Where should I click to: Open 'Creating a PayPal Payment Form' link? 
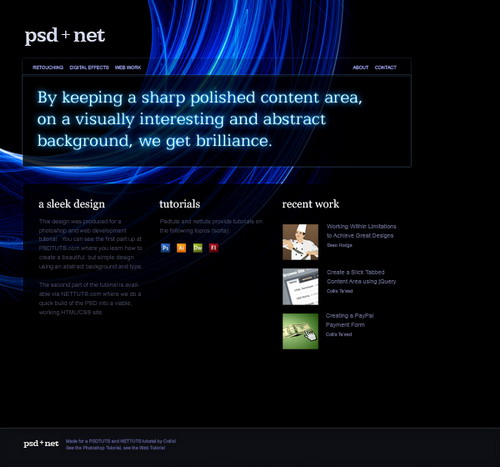coord(350,320)
